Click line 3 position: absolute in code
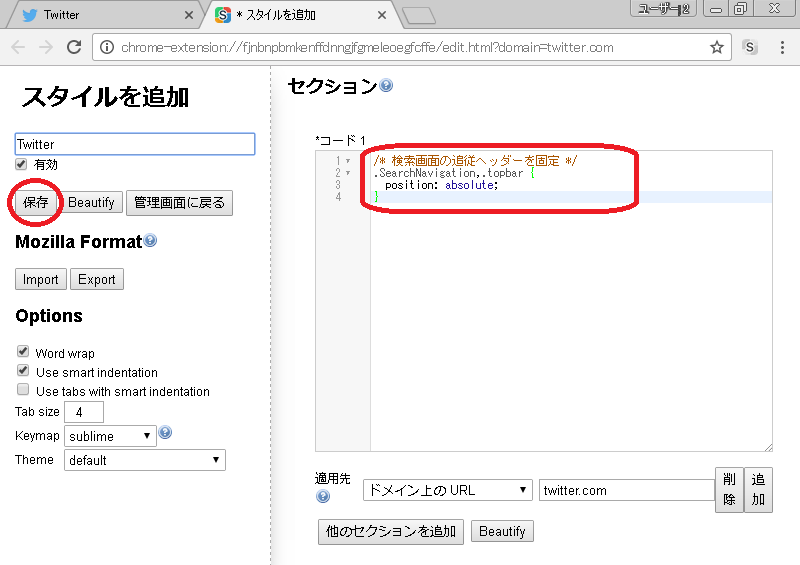The image size is (800, 565). coord(441,185)
